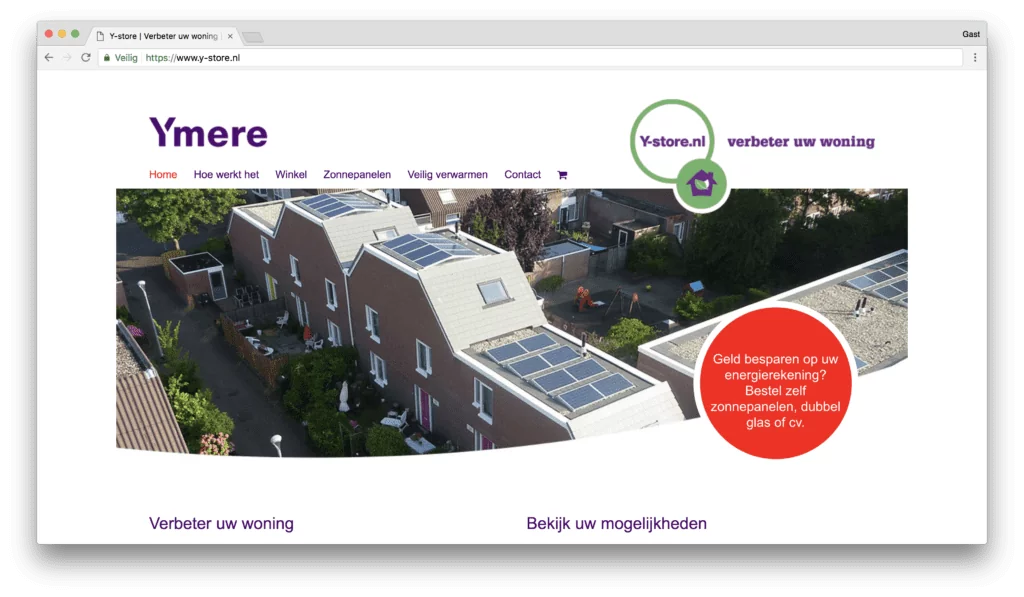The width and height of the screenshot is (1024, 597).
Task: Open the Contact page link
Action: [522, 175]
